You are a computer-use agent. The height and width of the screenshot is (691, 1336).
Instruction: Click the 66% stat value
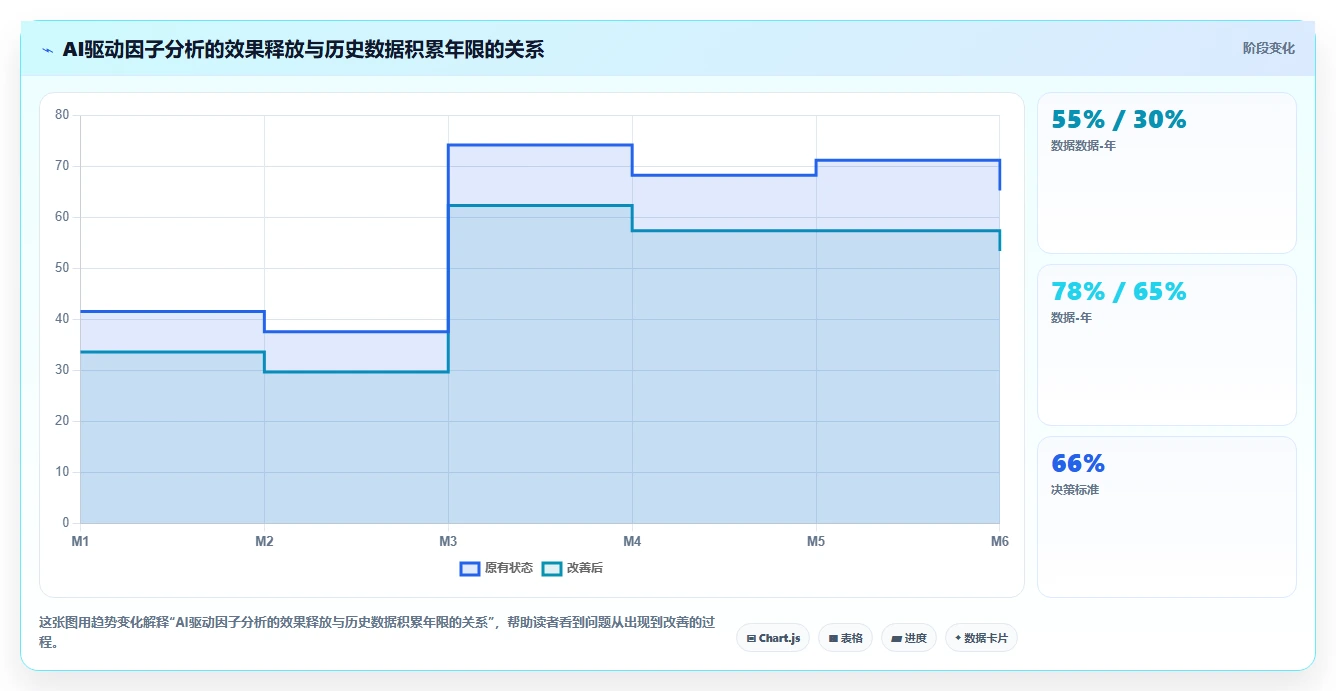point(1078,464)
